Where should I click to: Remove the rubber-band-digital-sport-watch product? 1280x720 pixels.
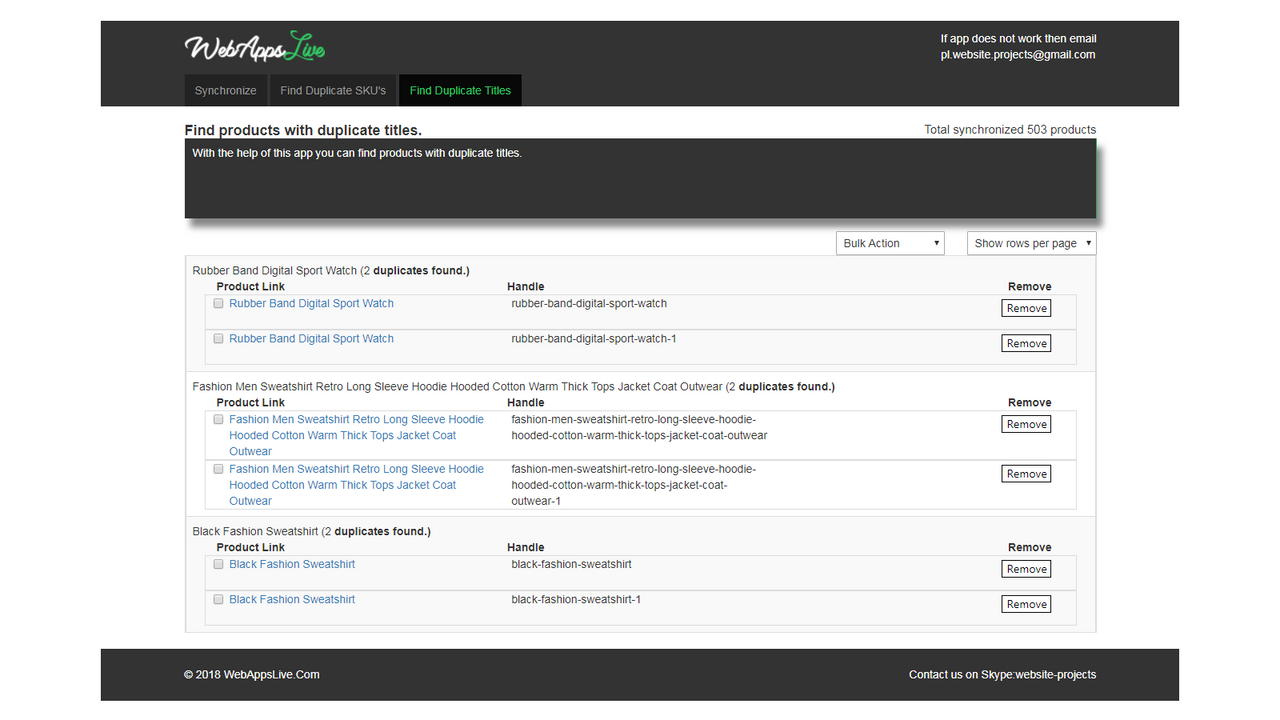pyautogui.click(x=1026, y=308)
